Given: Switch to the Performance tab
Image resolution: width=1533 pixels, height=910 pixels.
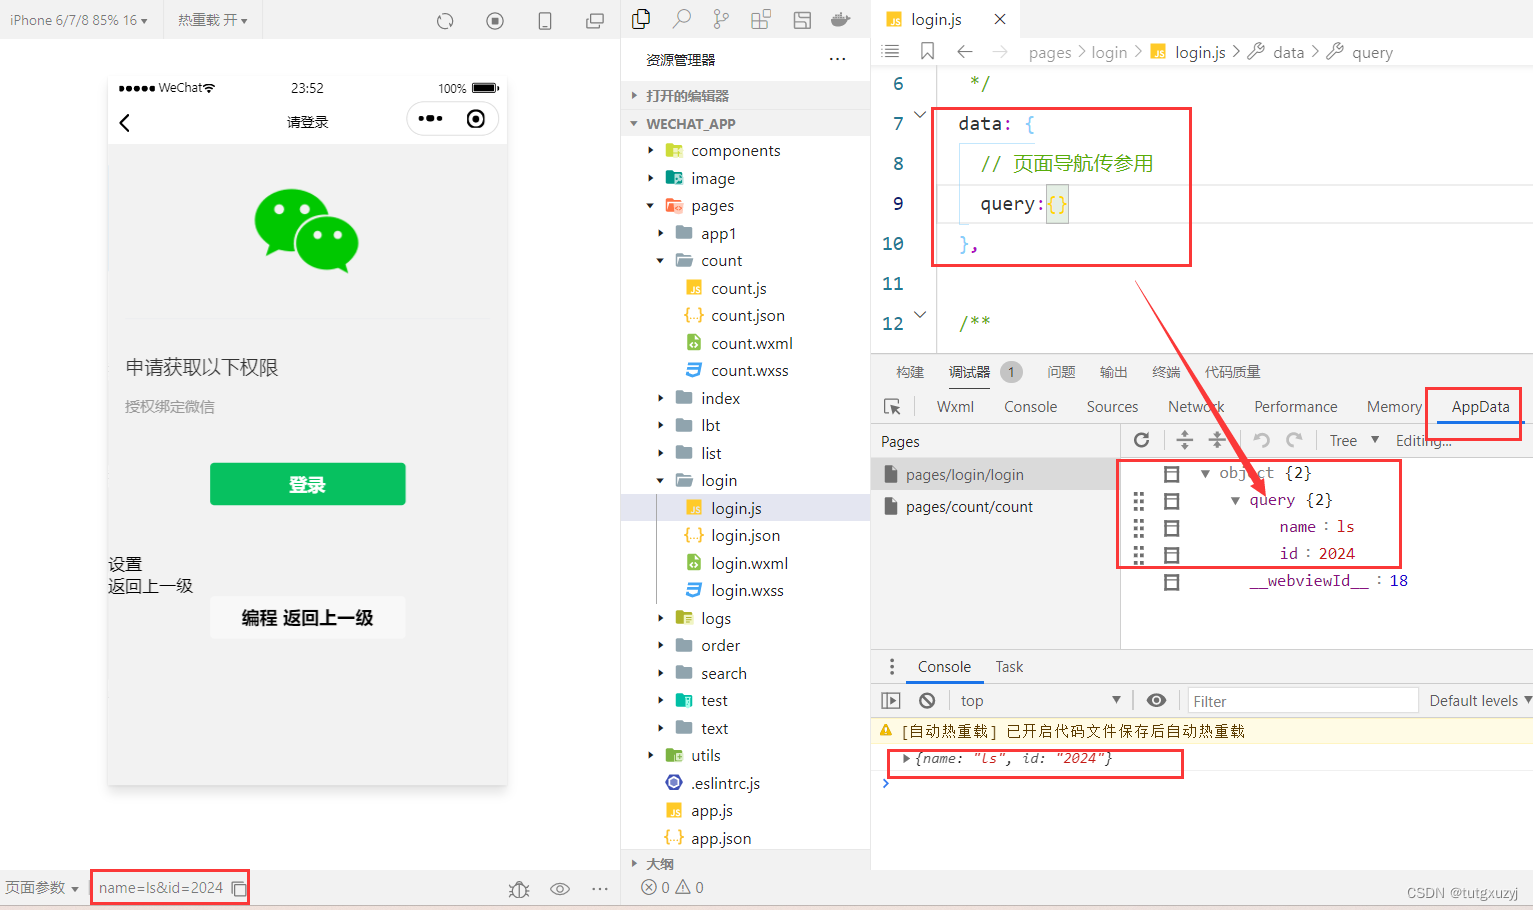Looking at the screenshot, I should 1295,407.
